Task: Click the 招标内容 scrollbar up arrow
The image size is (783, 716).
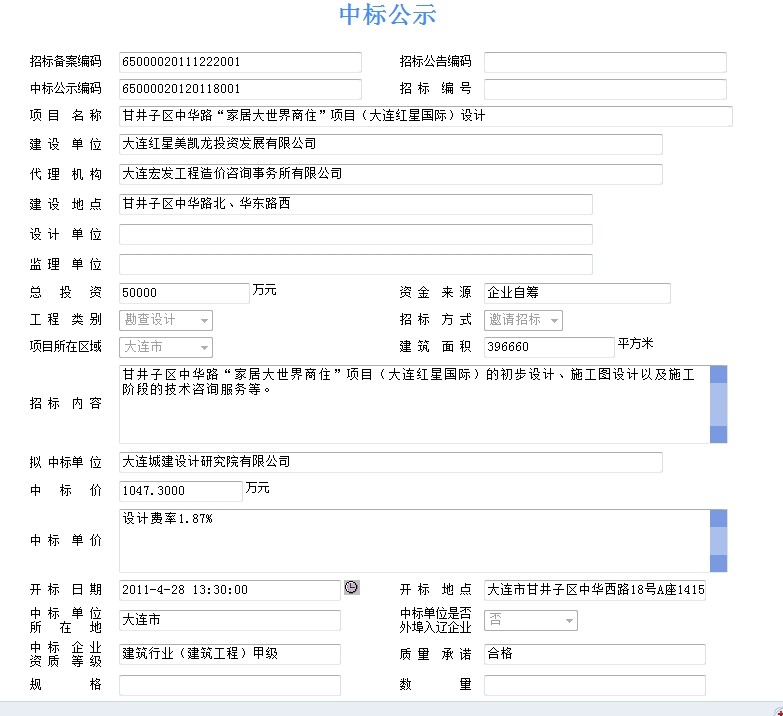Action: click(x=719, y=374)
